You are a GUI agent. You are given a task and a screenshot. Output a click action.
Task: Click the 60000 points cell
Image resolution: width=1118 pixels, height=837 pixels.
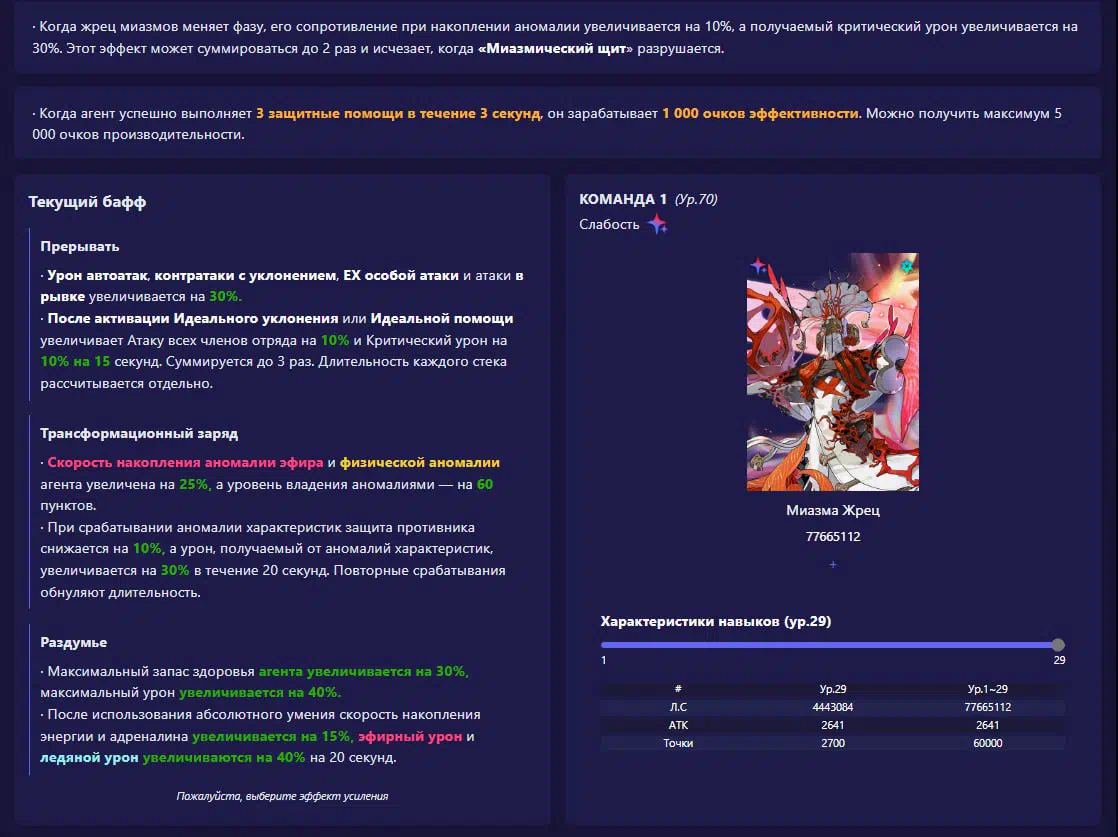[x=988, y=743]
